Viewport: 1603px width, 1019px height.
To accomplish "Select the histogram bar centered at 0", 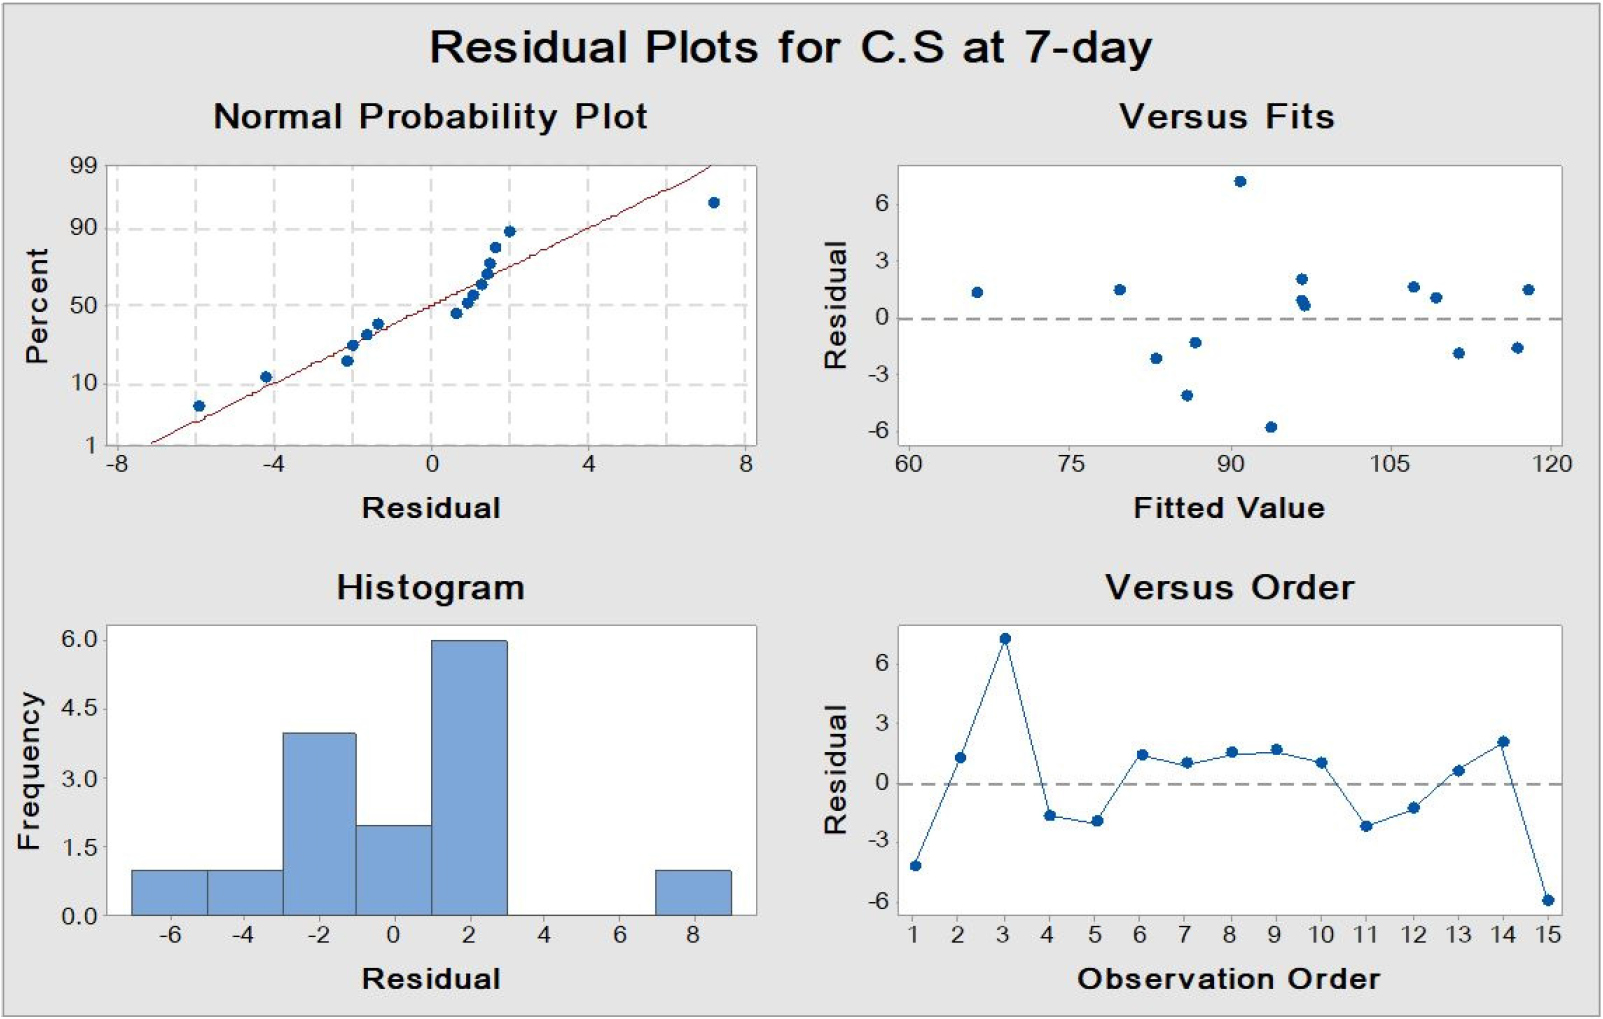I will pos(394,869).
